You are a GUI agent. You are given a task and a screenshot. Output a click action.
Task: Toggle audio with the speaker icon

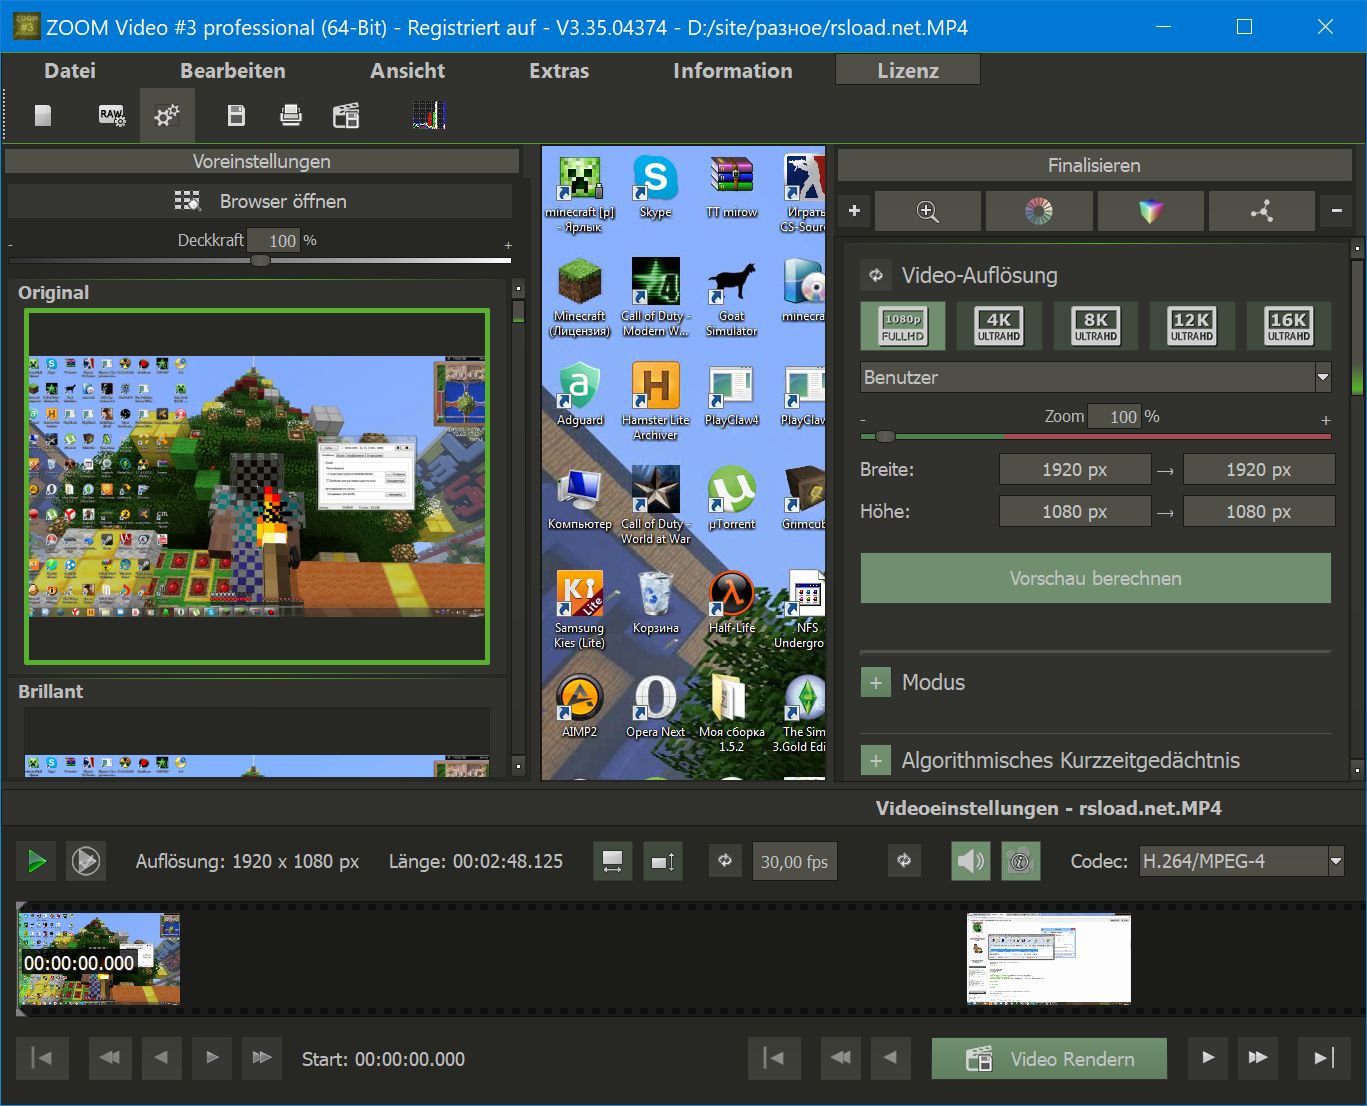pos(970,861)
